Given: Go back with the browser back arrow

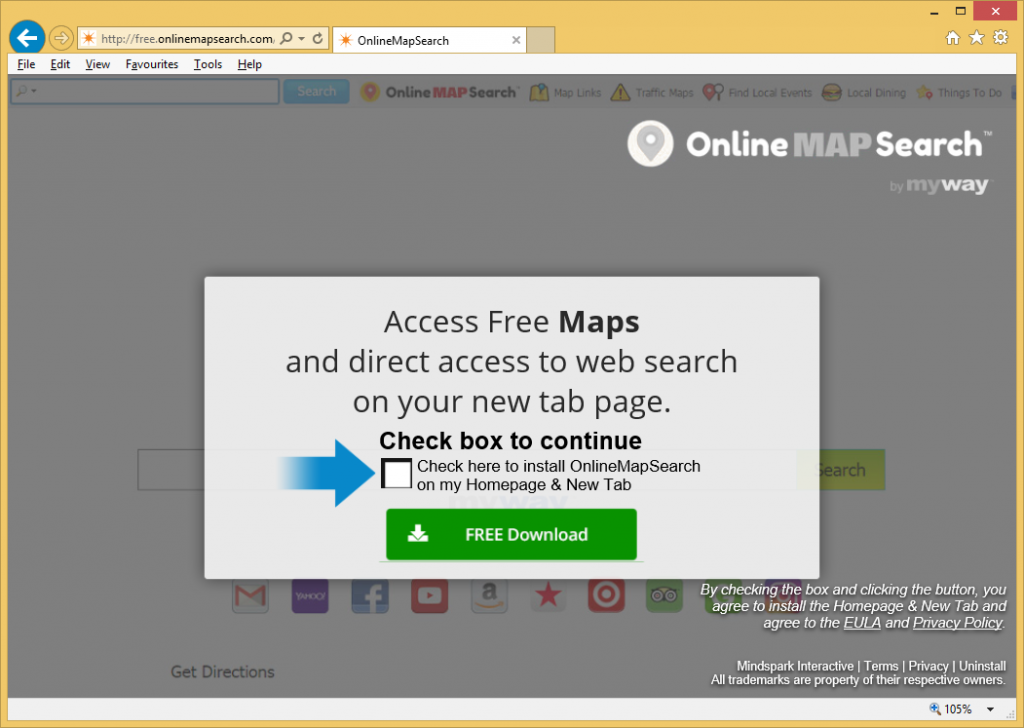Looking at the screenshot, I should [26, 38].
